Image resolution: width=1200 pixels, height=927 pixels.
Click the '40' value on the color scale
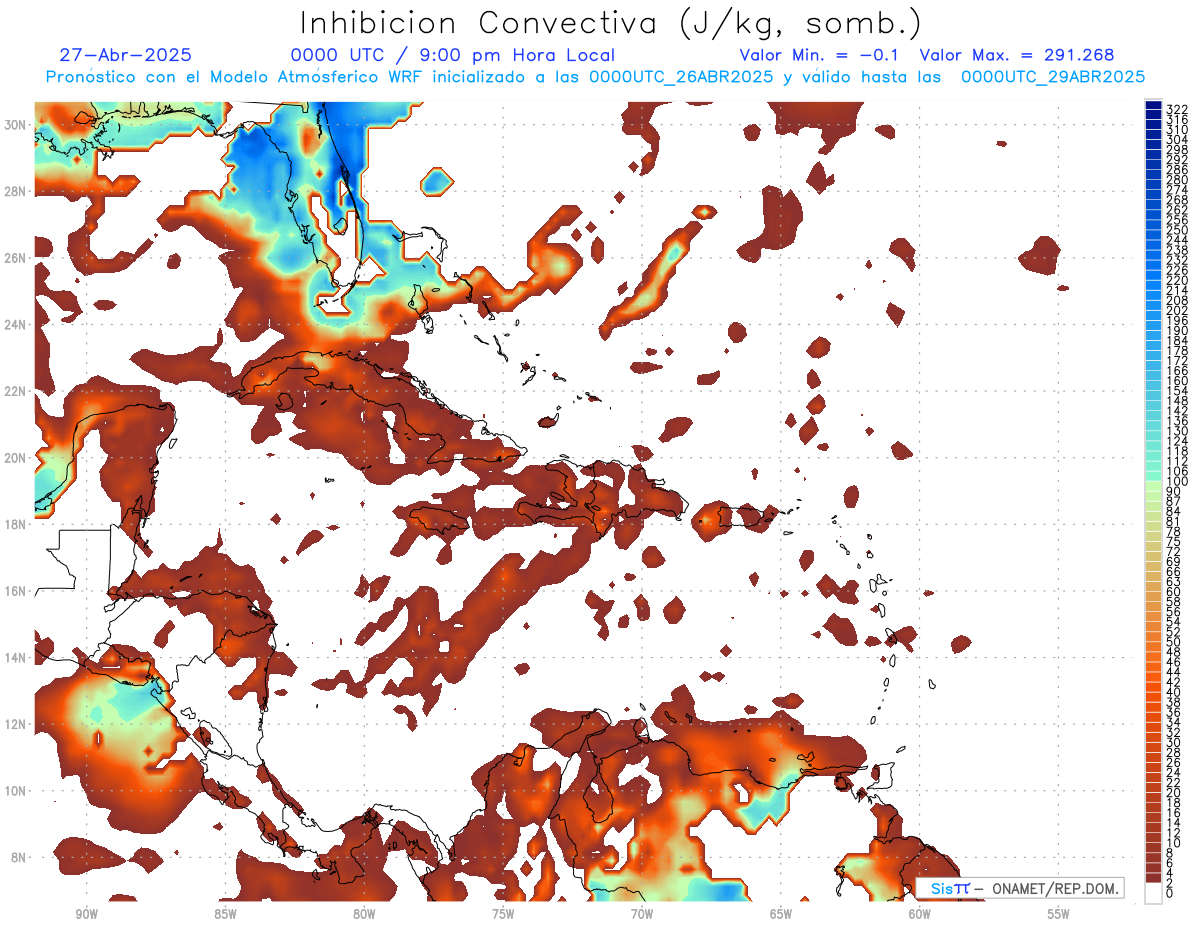tap(1173, 692)
